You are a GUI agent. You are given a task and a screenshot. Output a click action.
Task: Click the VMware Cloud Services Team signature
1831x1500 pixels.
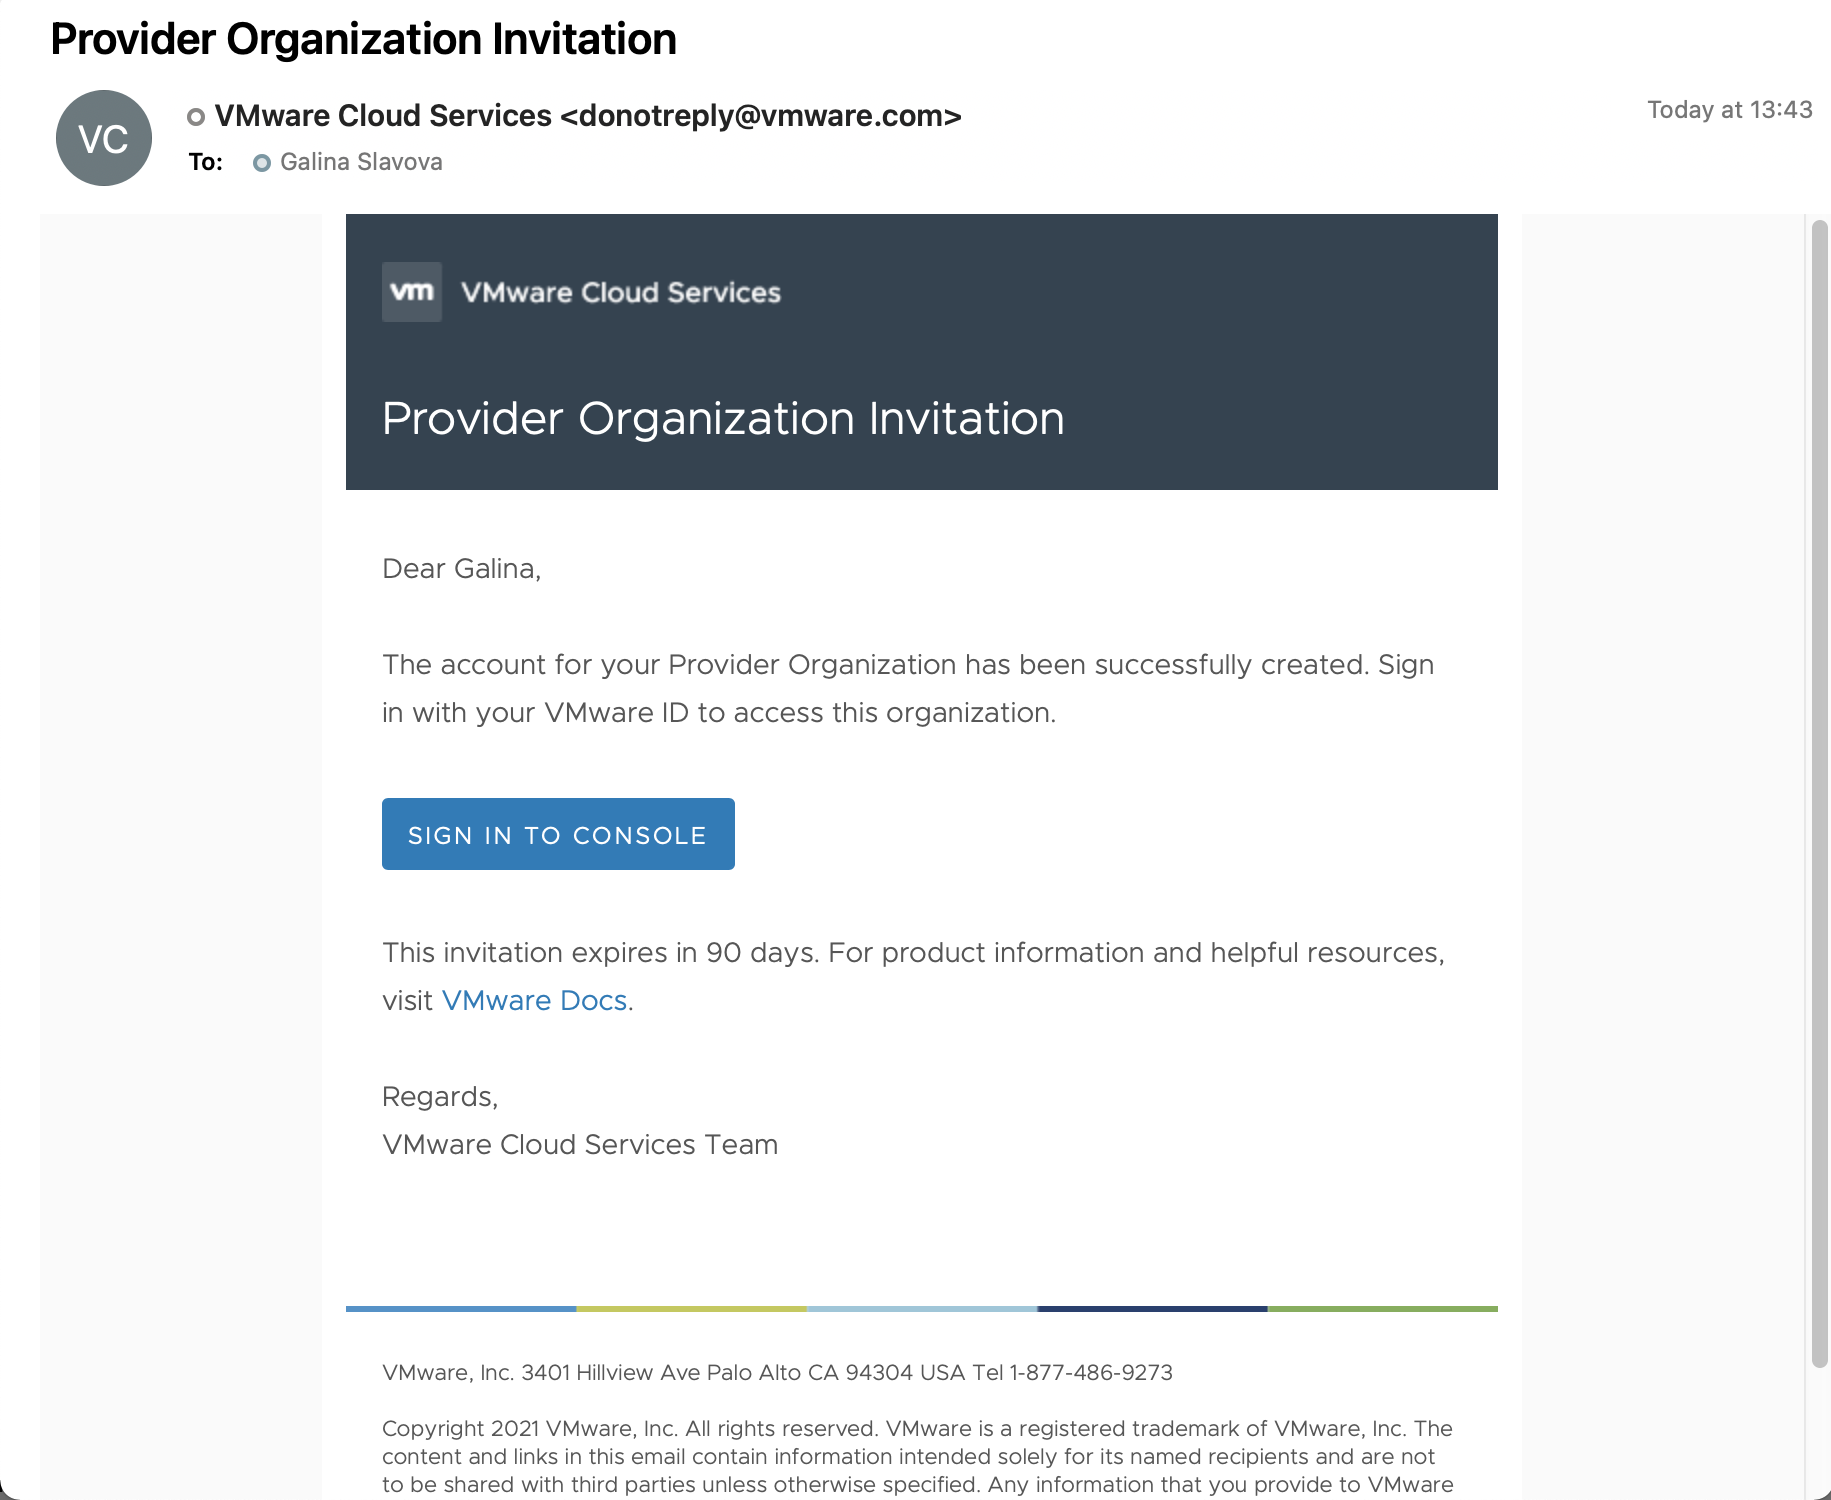point(579,1145)
